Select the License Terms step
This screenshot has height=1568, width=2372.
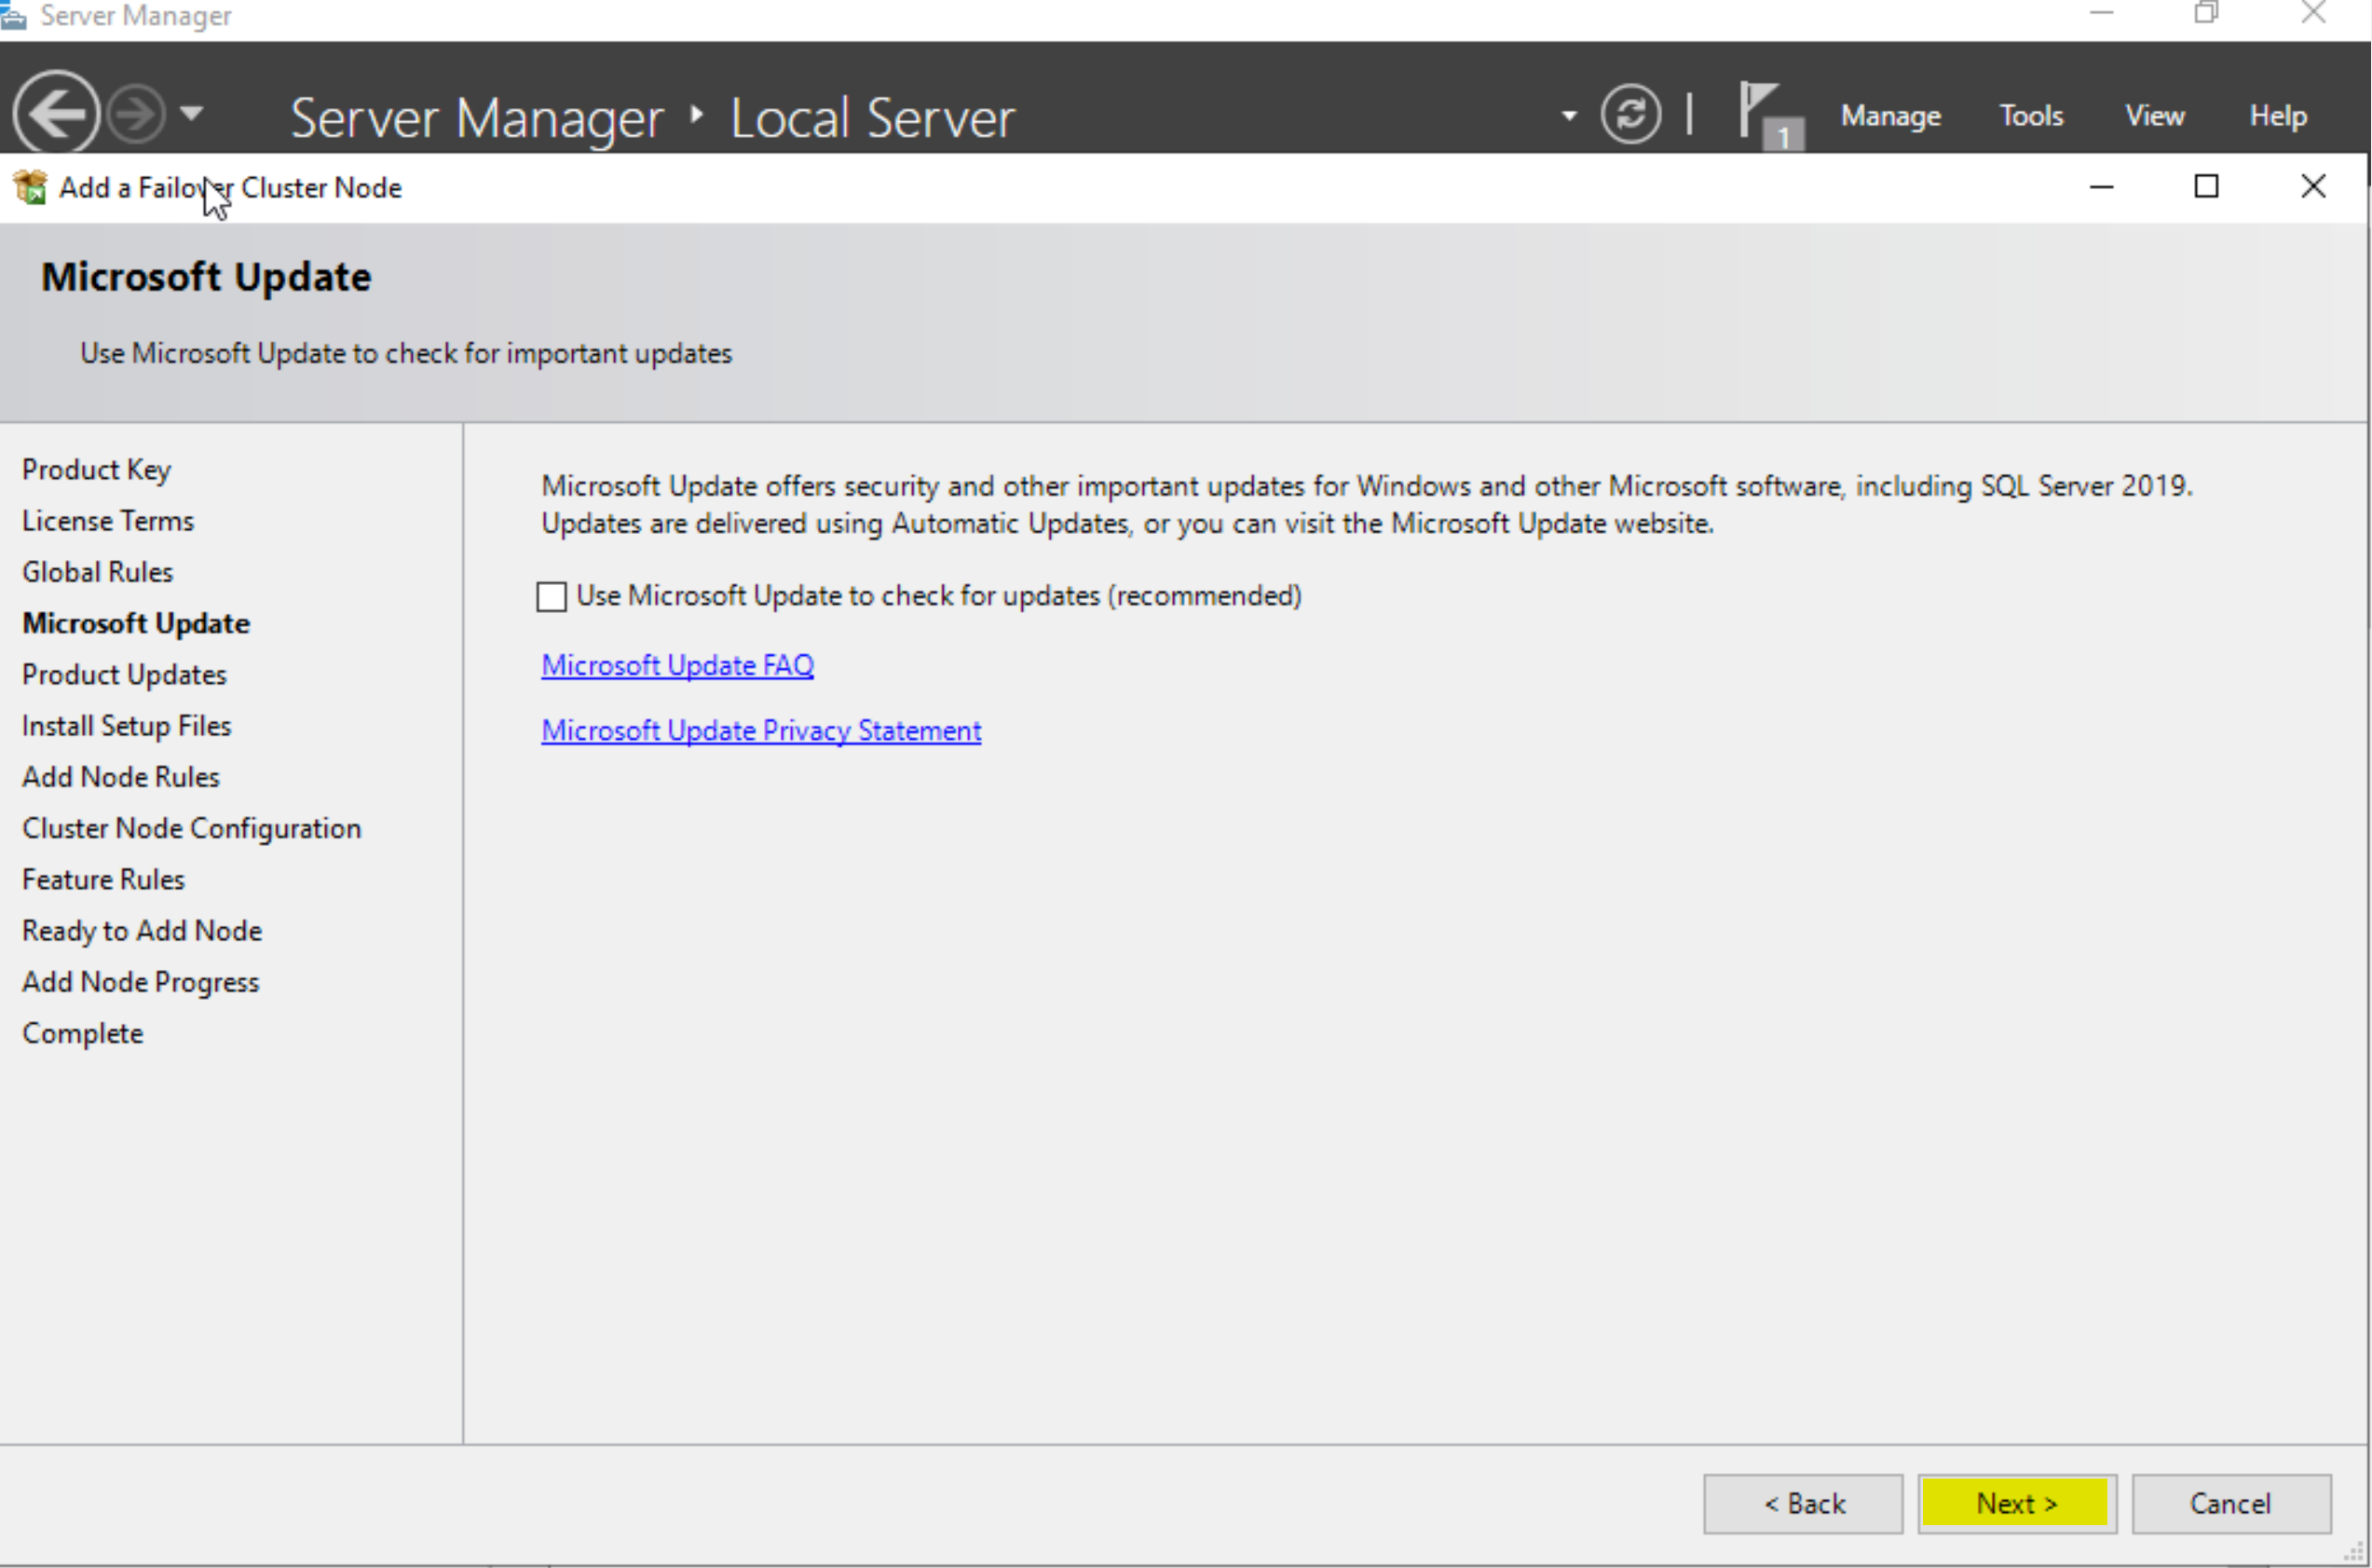pos(108,521)
